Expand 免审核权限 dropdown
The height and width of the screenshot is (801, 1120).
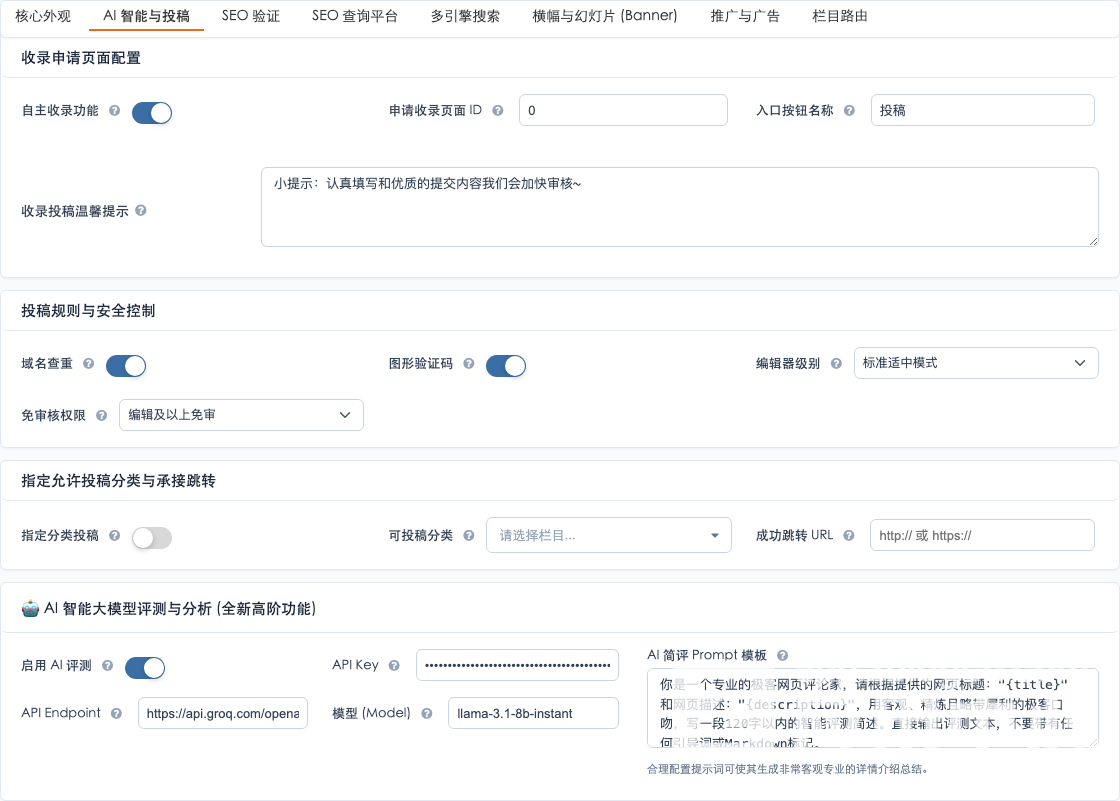point(241,415)
